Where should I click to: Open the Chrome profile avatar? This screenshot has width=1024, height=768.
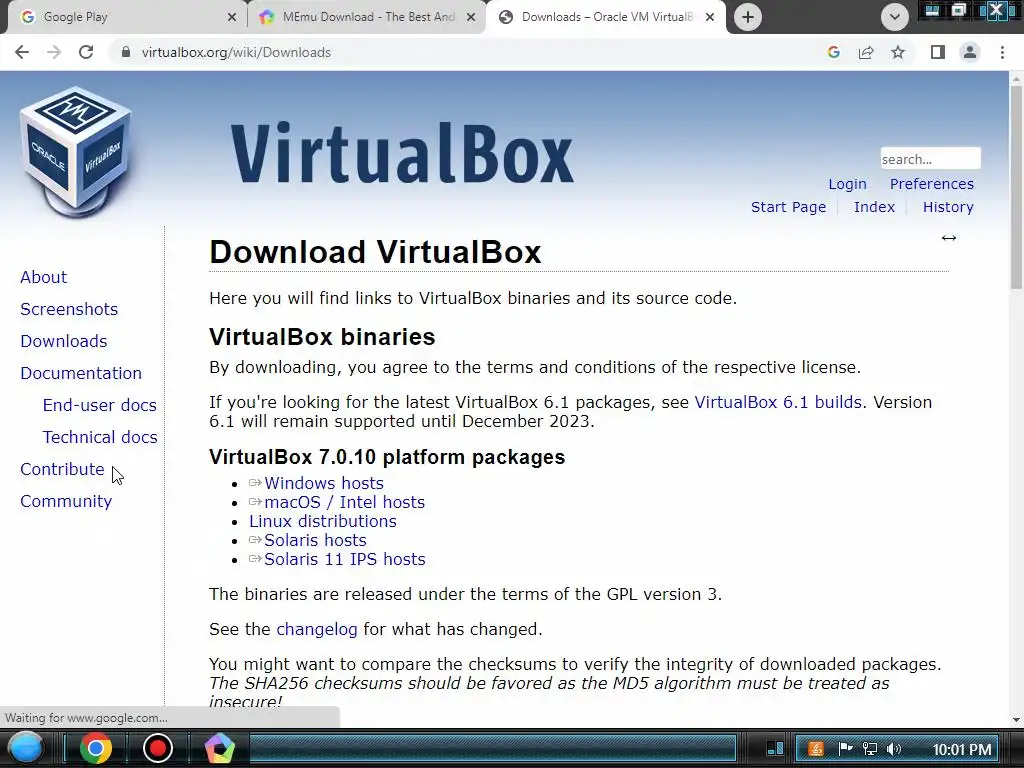tap(970, 52)
